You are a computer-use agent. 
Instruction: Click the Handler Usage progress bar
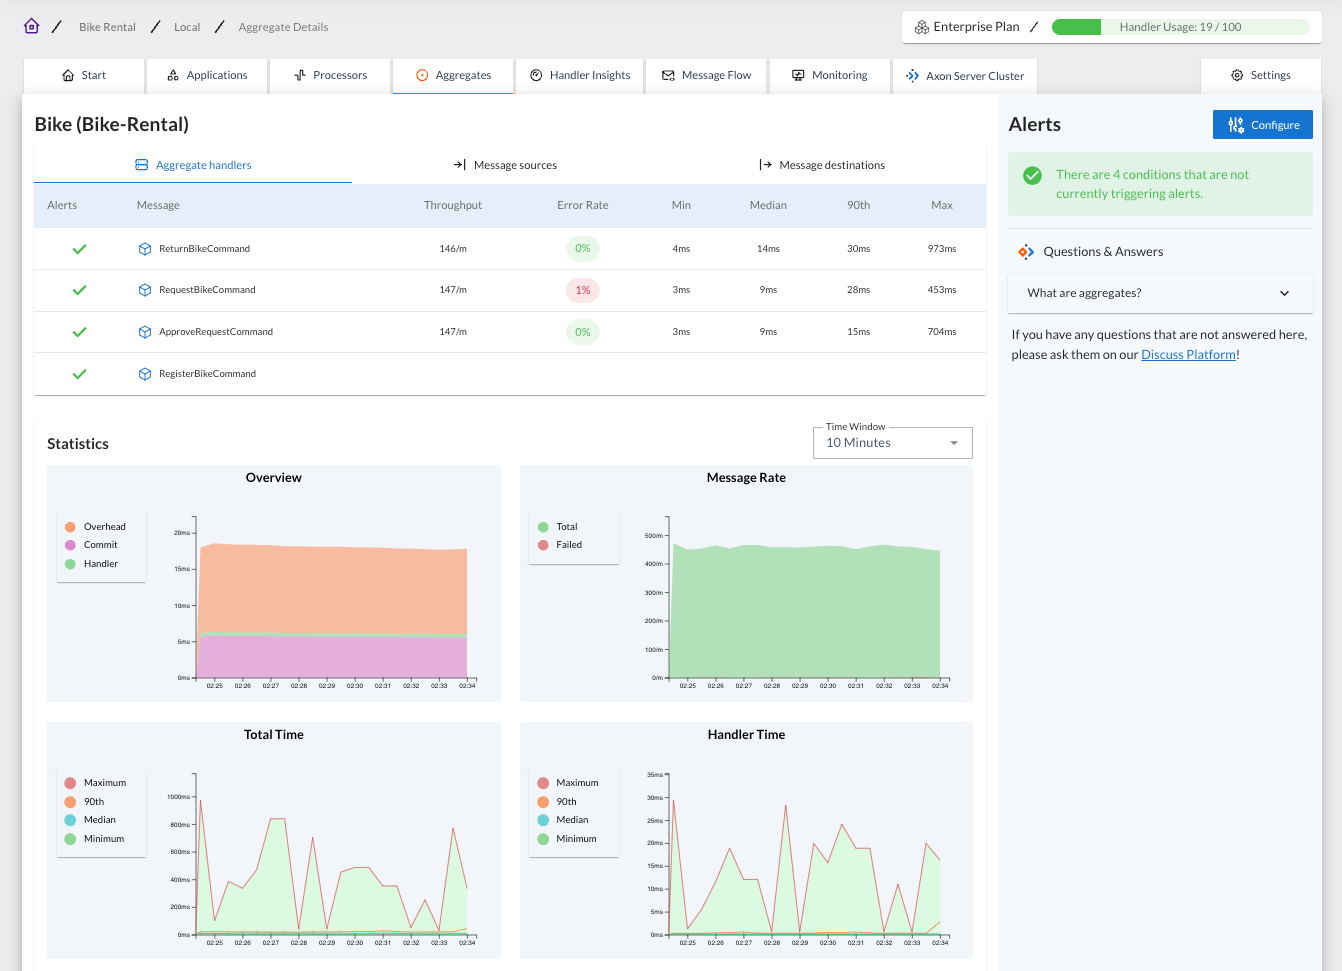(x=1181, y=27)
